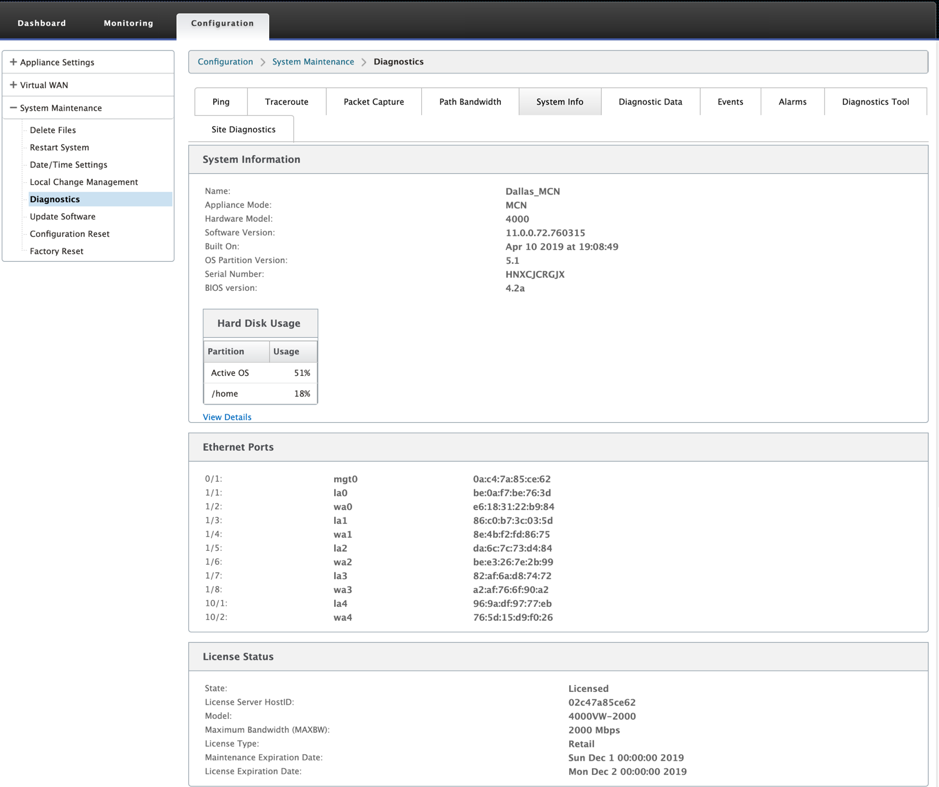Open the Packet Capture tab
Image resolution: width=939 pixels, height=787 pixels.
coord(374,102)
